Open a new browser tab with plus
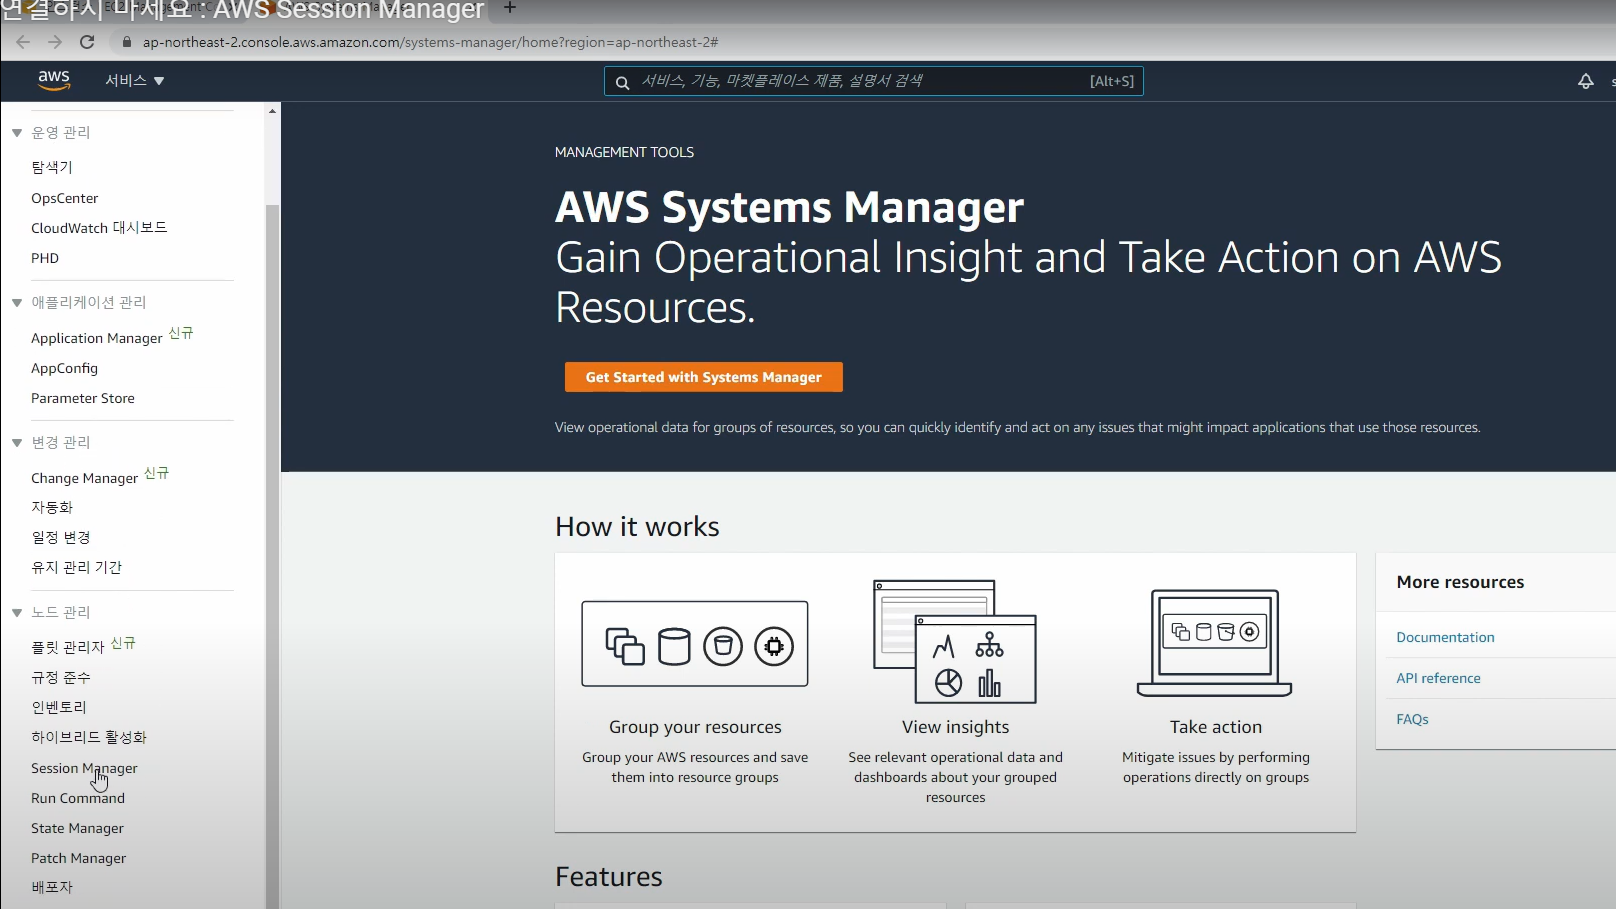Viewport: 1616px width, 909px height. 510,8
